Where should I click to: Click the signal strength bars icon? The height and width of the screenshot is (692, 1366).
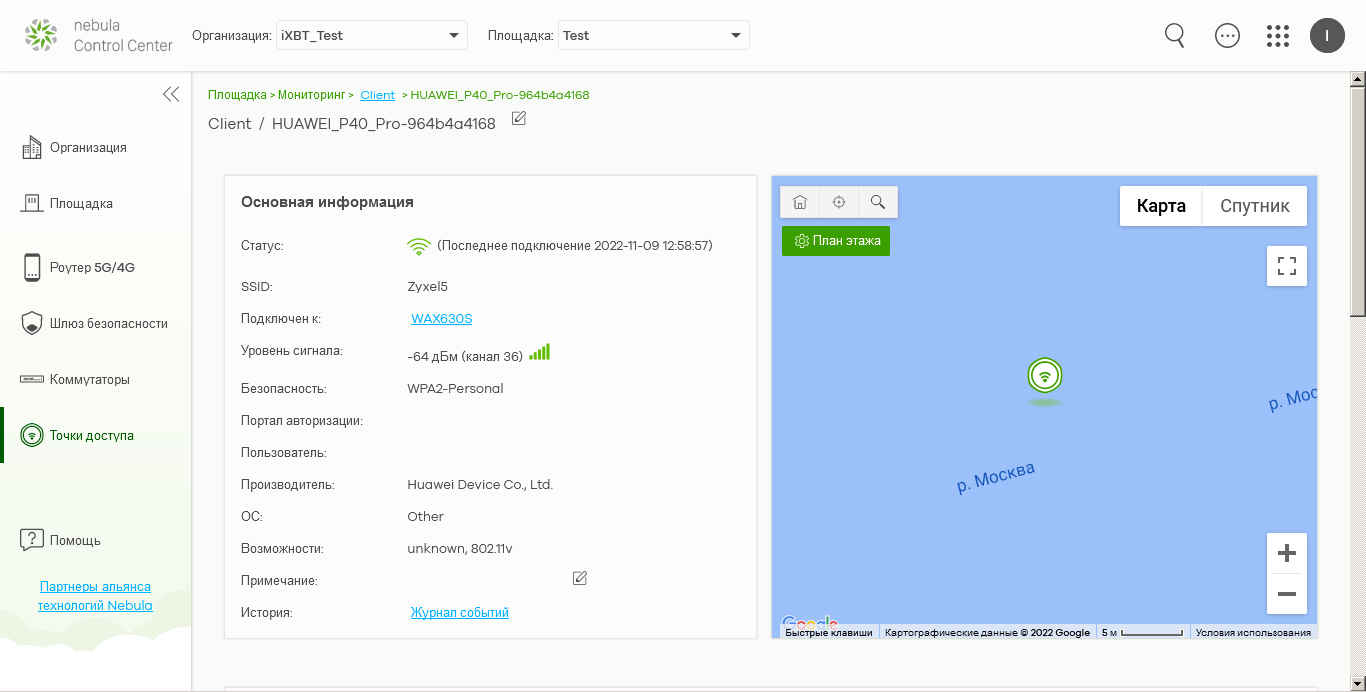540,352
